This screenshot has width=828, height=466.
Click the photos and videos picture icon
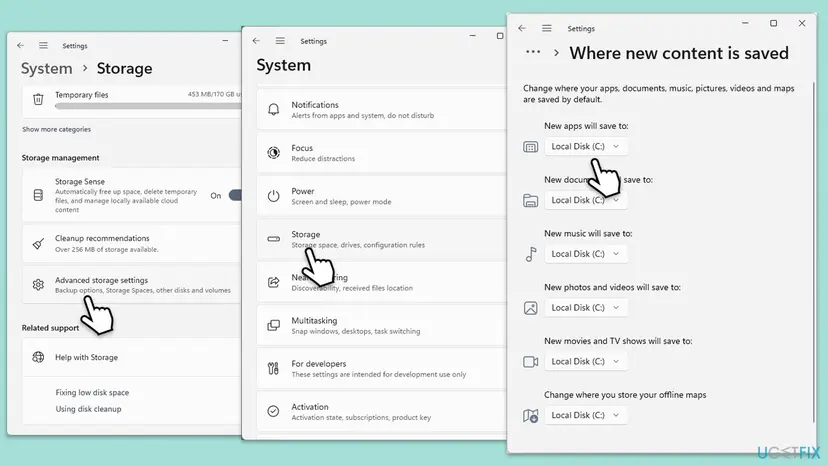530,308
